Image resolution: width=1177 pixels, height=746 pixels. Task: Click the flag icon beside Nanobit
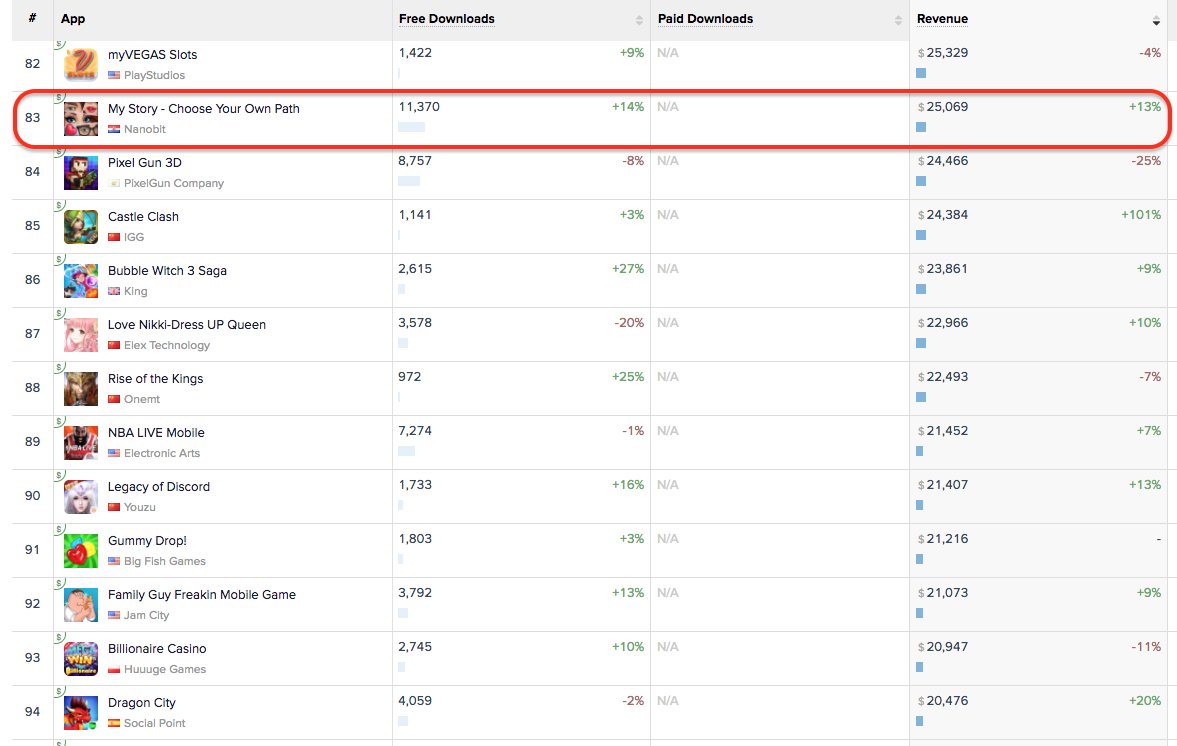click(x=114, y=129)
